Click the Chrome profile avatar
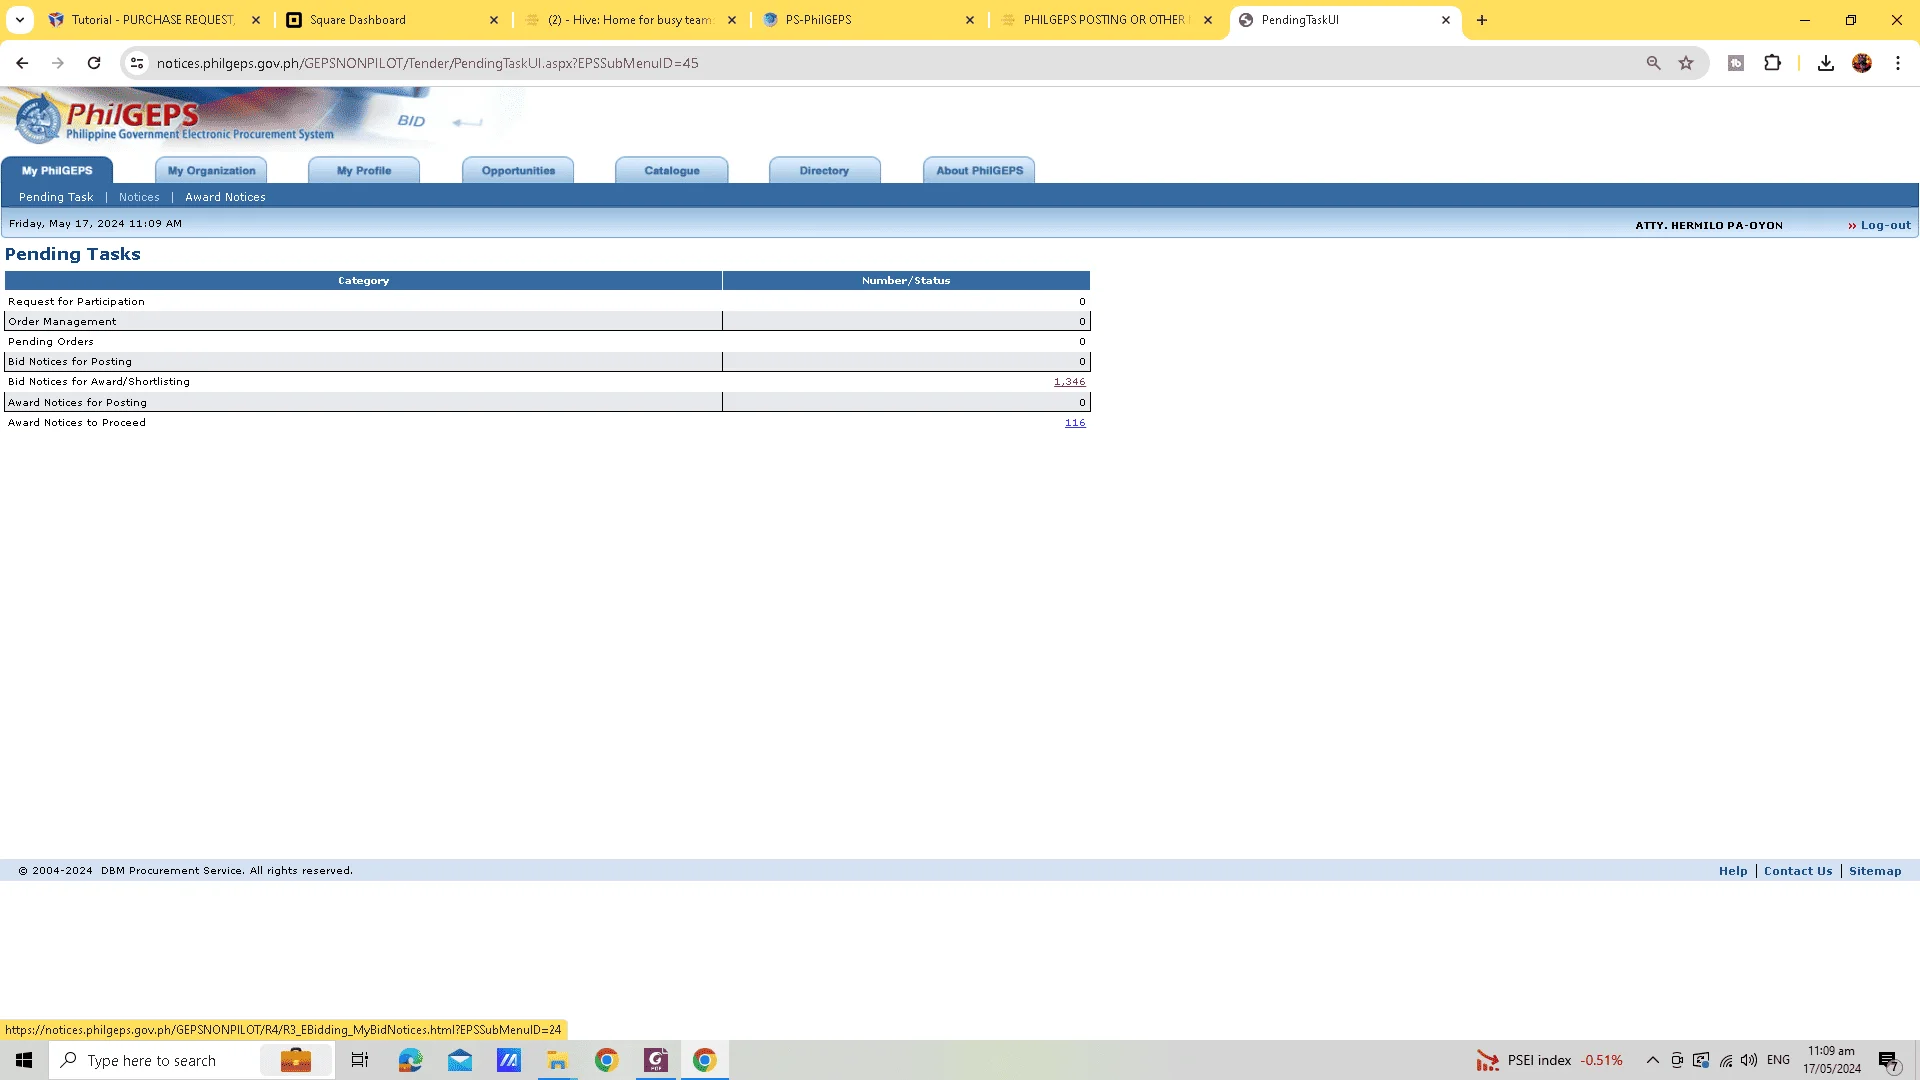 pyautogui.click(x=1861, y=63)
